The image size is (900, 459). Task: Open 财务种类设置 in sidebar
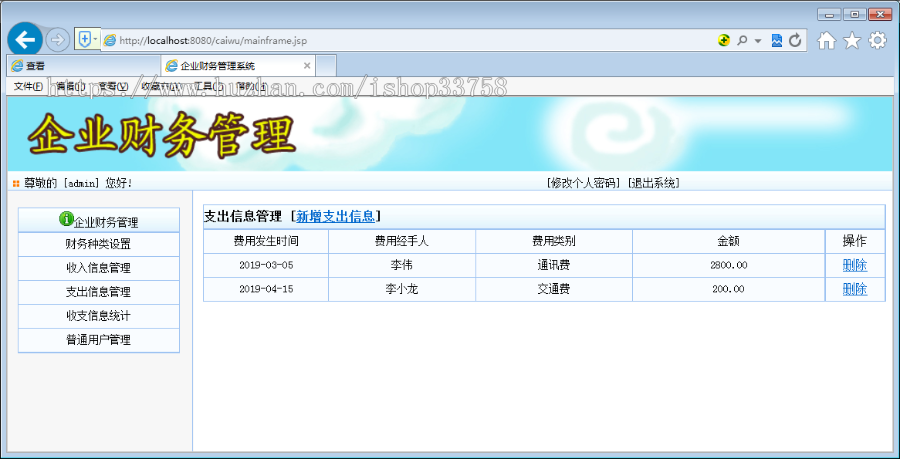click(x=99, y=244)
